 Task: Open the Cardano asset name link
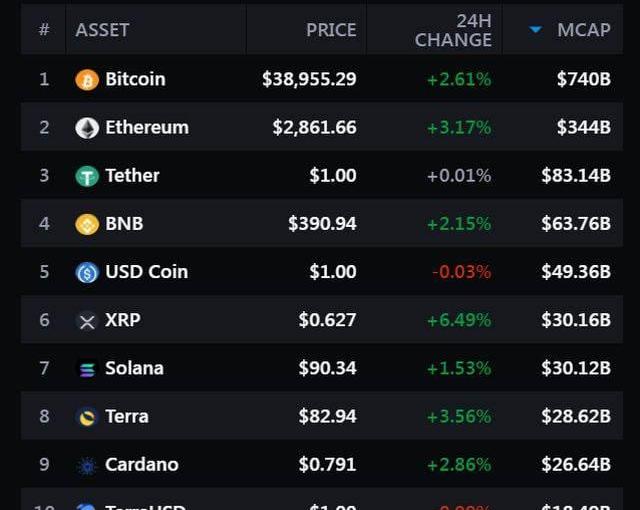tap(142, 464)
